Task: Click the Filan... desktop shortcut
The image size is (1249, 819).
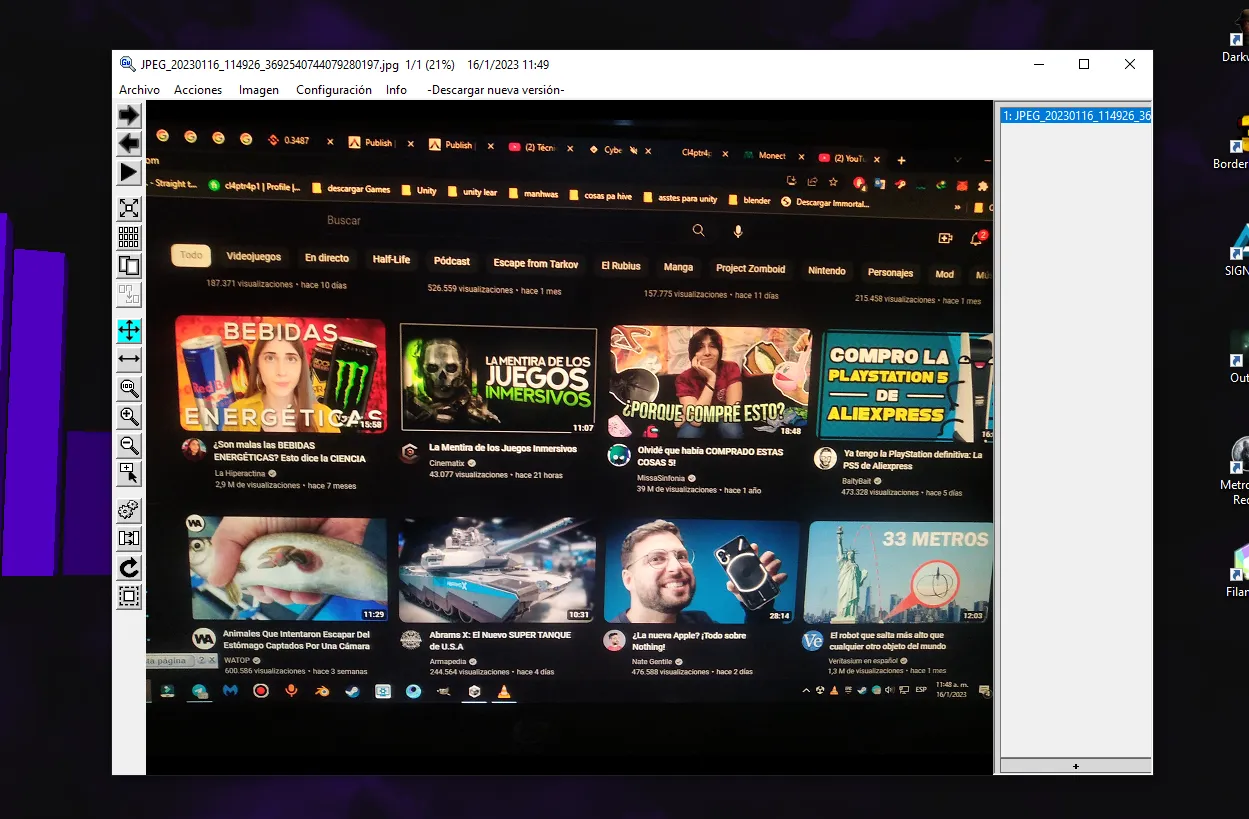Action: (x=1238, y=570)
